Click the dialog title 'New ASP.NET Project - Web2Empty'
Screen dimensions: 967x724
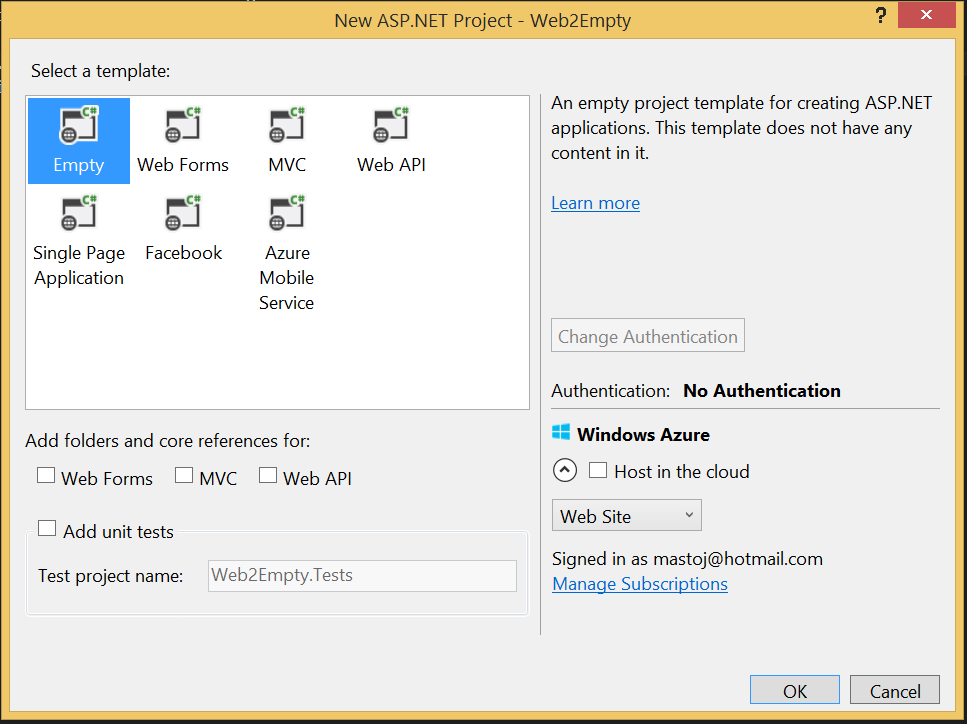(x=482, y=20)
